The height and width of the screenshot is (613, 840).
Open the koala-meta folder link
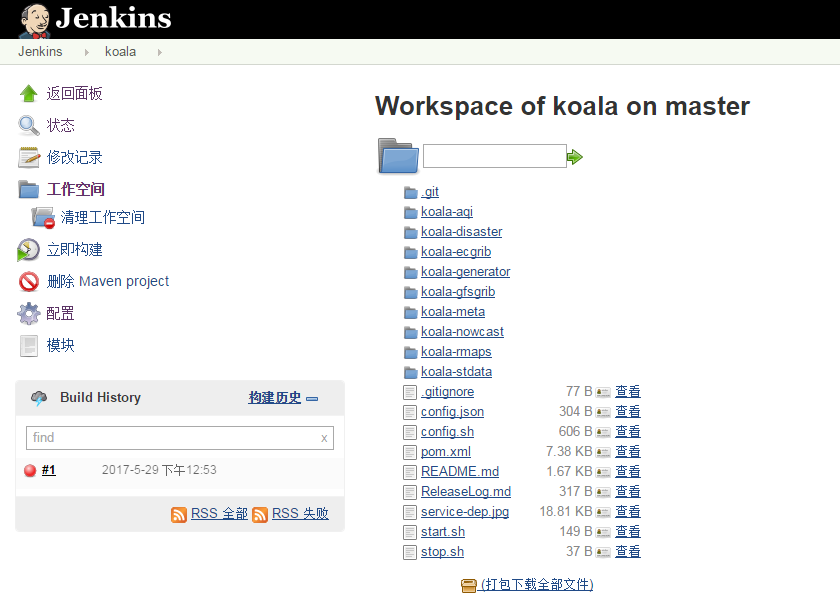[453, 312]
